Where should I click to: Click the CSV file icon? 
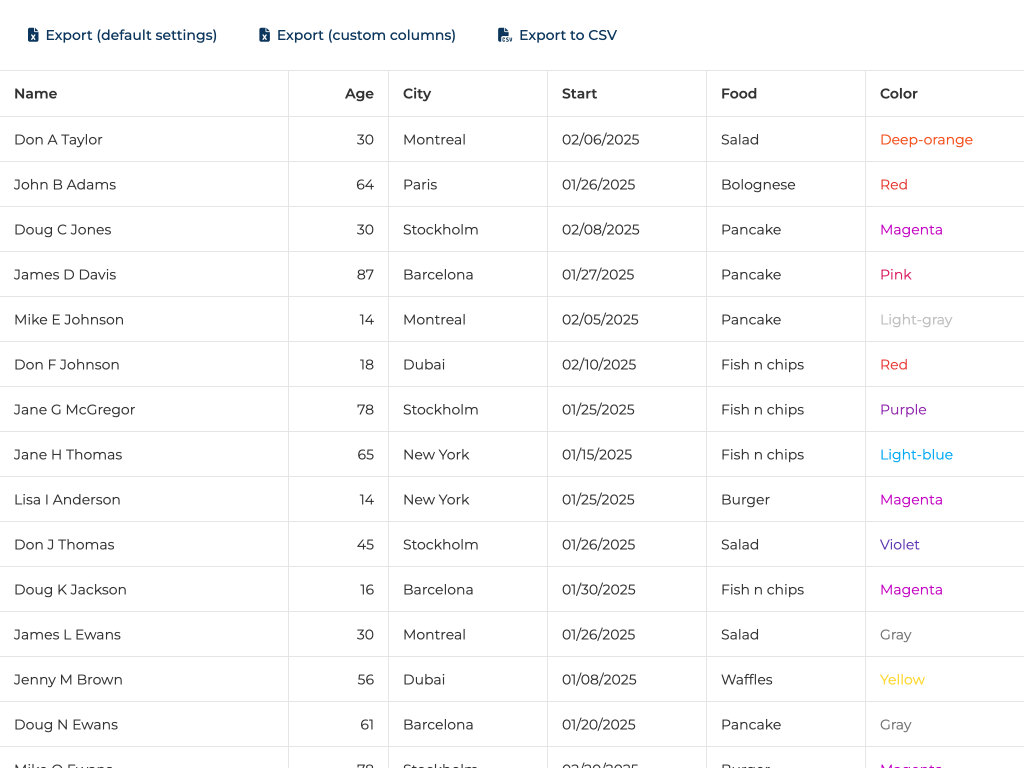click(x=505, y=35)
